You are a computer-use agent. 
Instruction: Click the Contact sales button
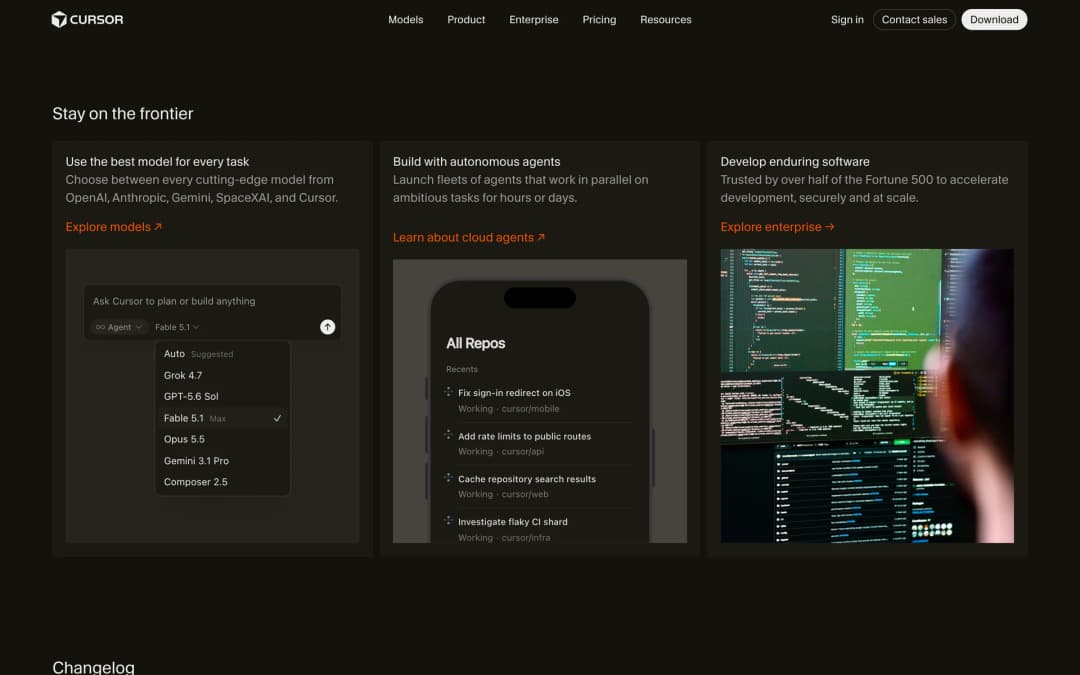click(914, 19)
